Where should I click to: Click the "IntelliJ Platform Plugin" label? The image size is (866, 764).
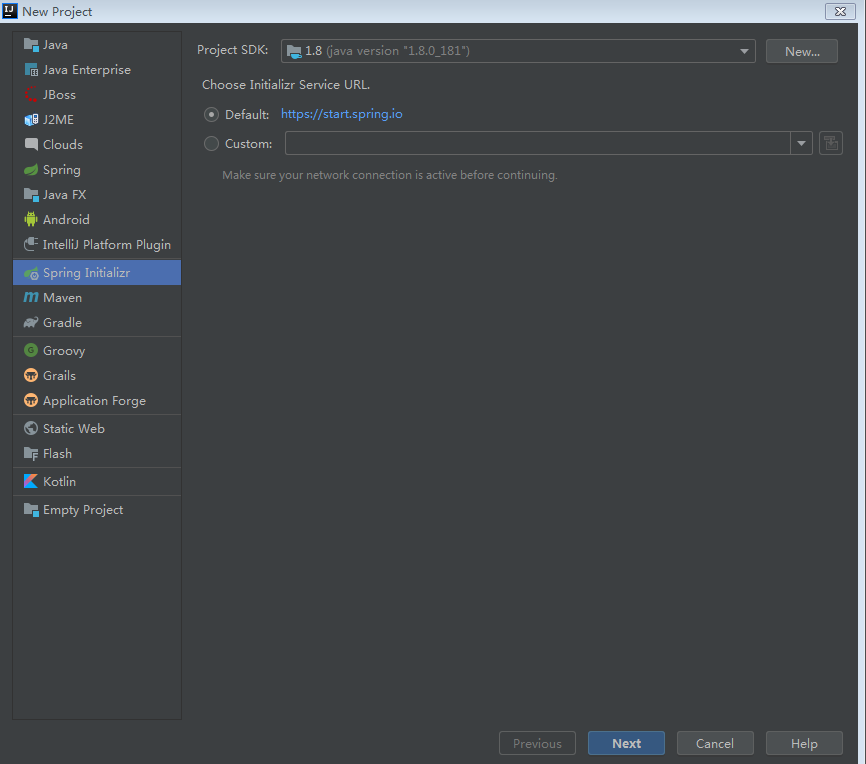coord(107,245)
